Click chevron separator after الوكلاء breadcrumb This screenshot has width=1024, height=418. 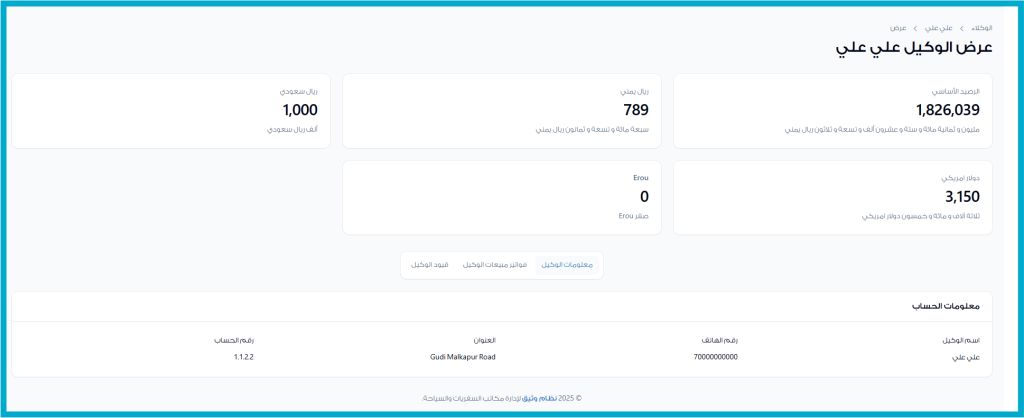tap(961, 28)
